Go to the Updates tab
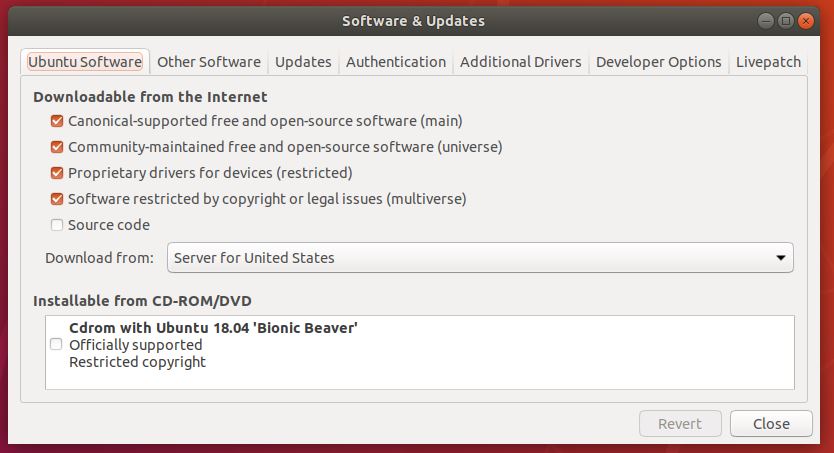Screen dimensions: 834x453 303,62
